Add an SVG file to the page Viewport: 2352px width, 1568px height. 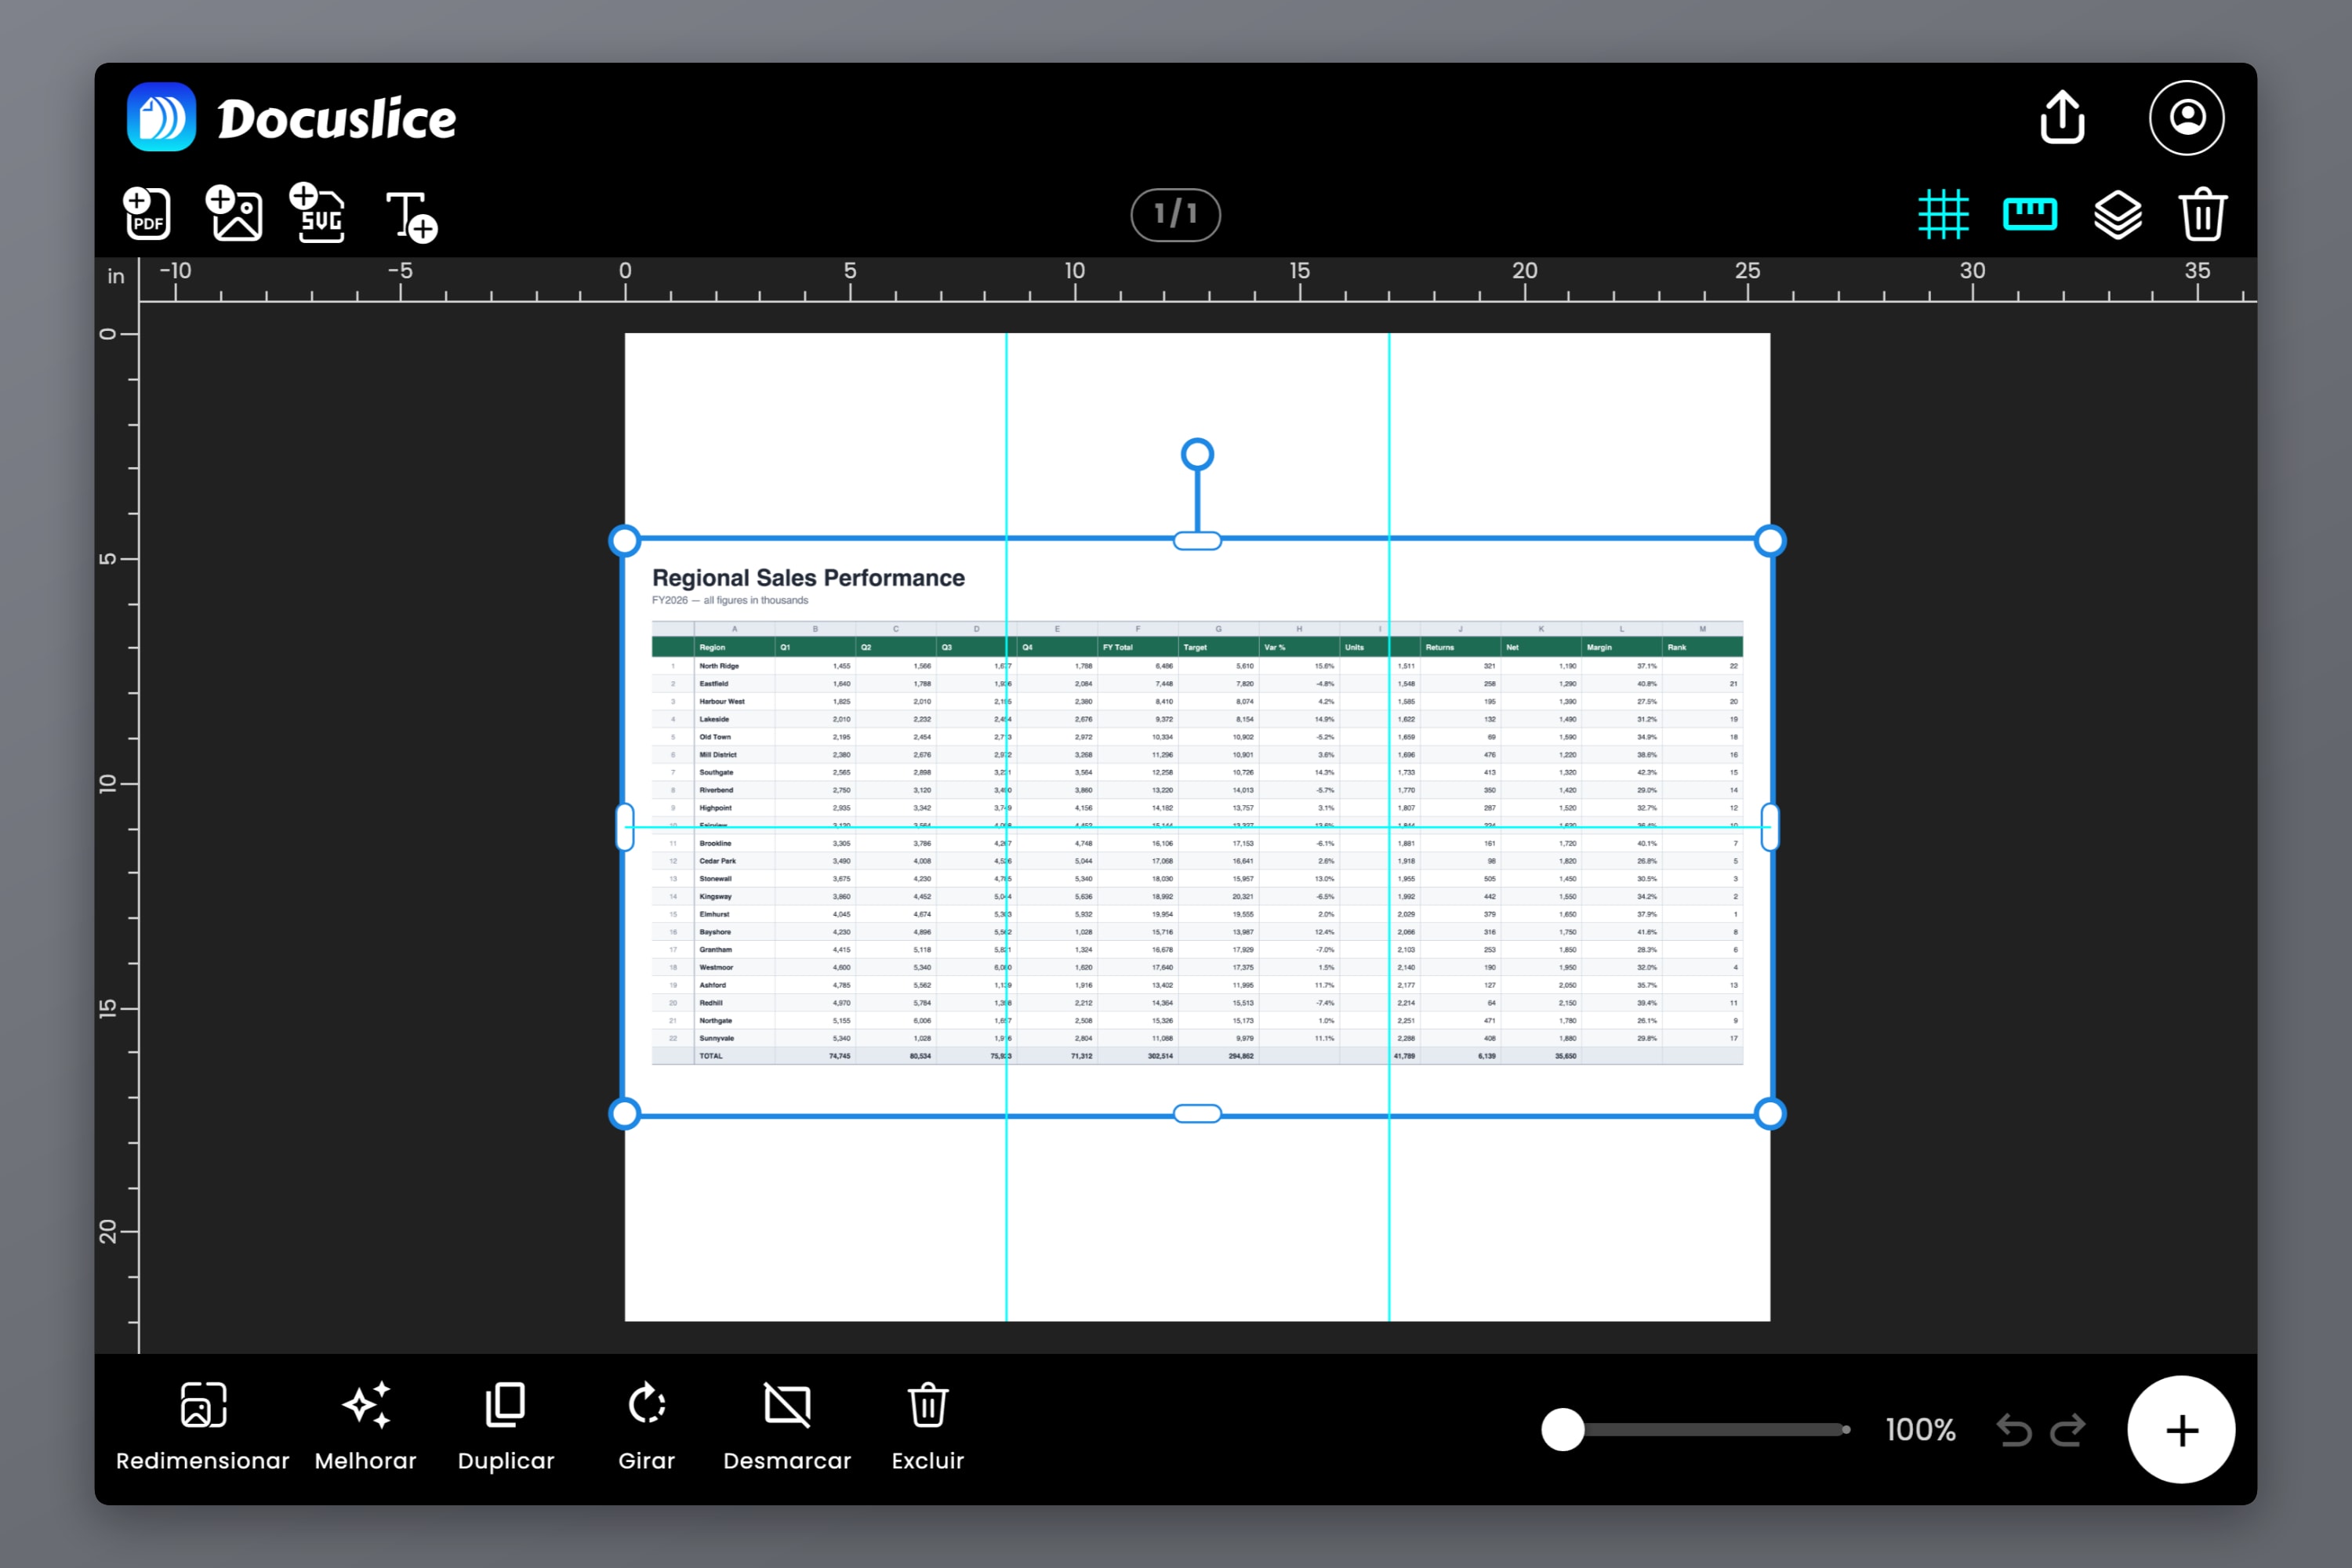(318, 213)
